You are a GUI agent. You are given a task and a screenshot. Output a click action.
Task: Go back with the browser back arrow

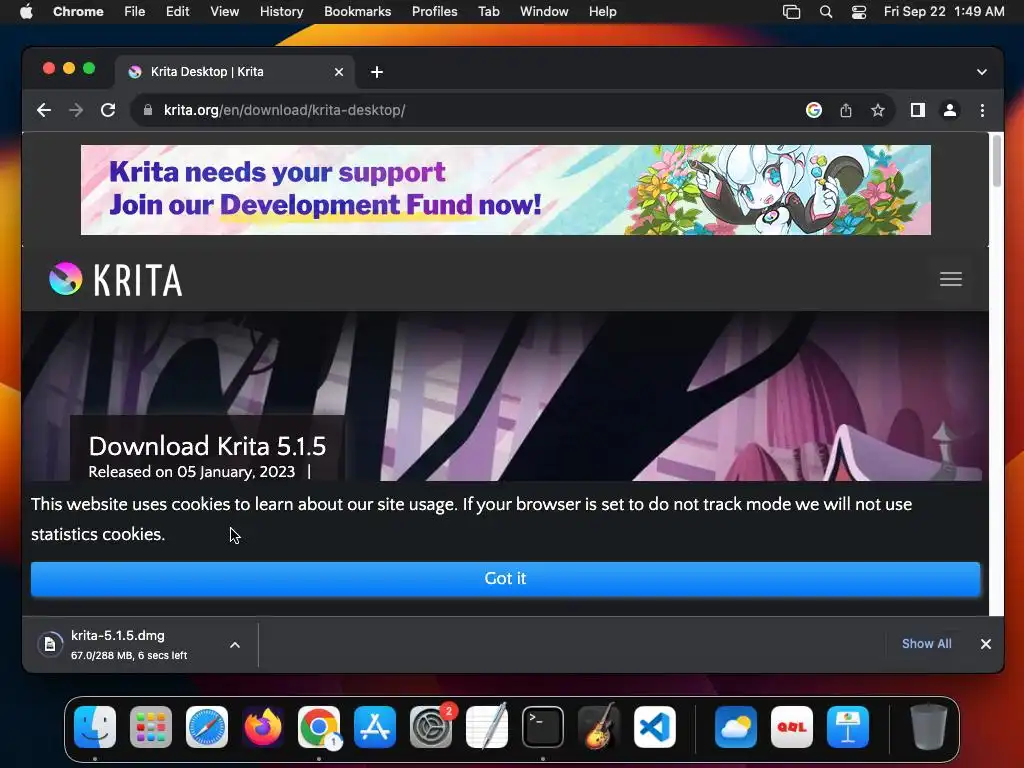[x=44, y=110]
